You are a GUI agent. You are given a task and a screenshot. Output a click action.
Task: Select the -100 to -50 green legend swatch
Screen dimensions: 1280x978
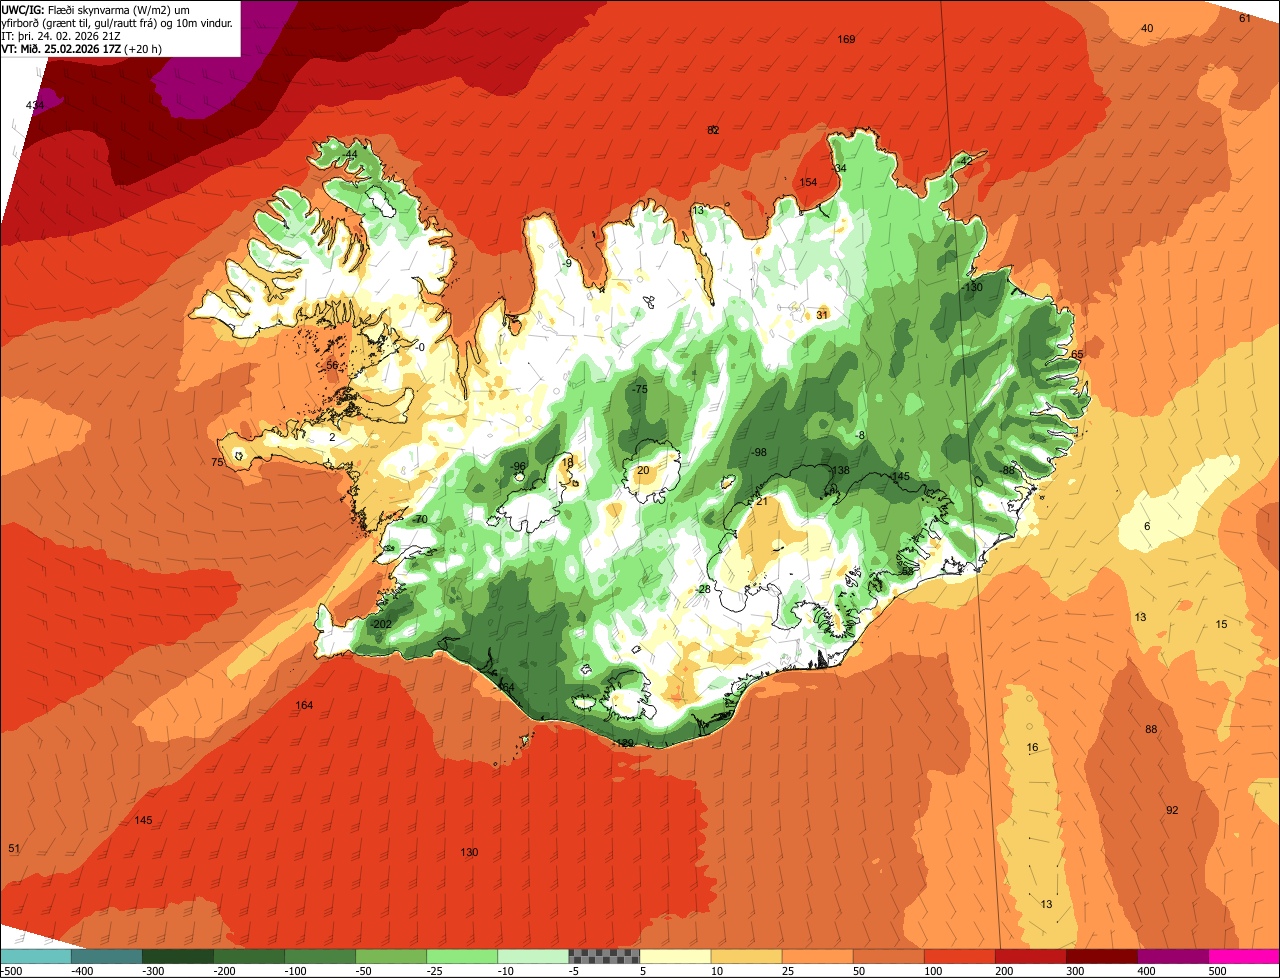click(x=320, y=956)
